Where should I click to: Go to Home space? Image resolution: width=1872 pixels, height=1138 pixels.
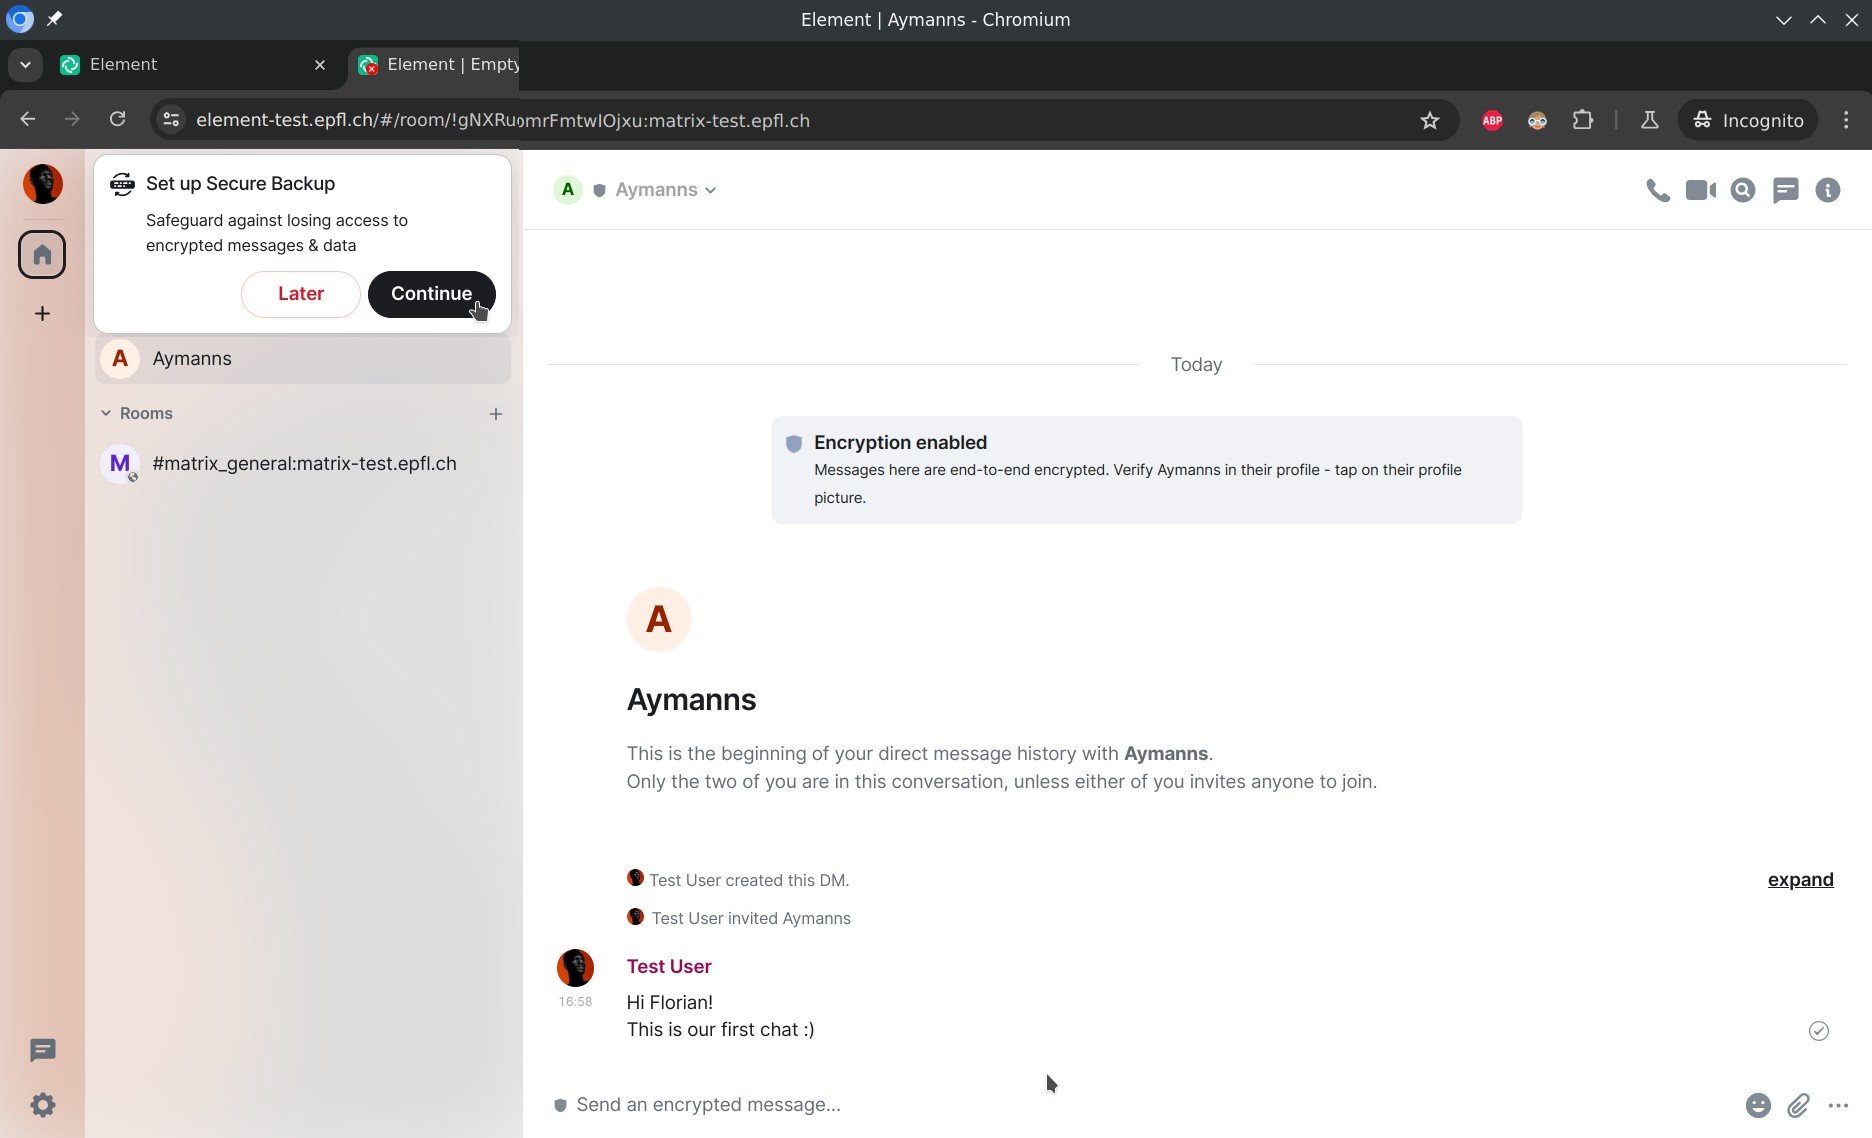pyautogui.click(x=42, y=255)
